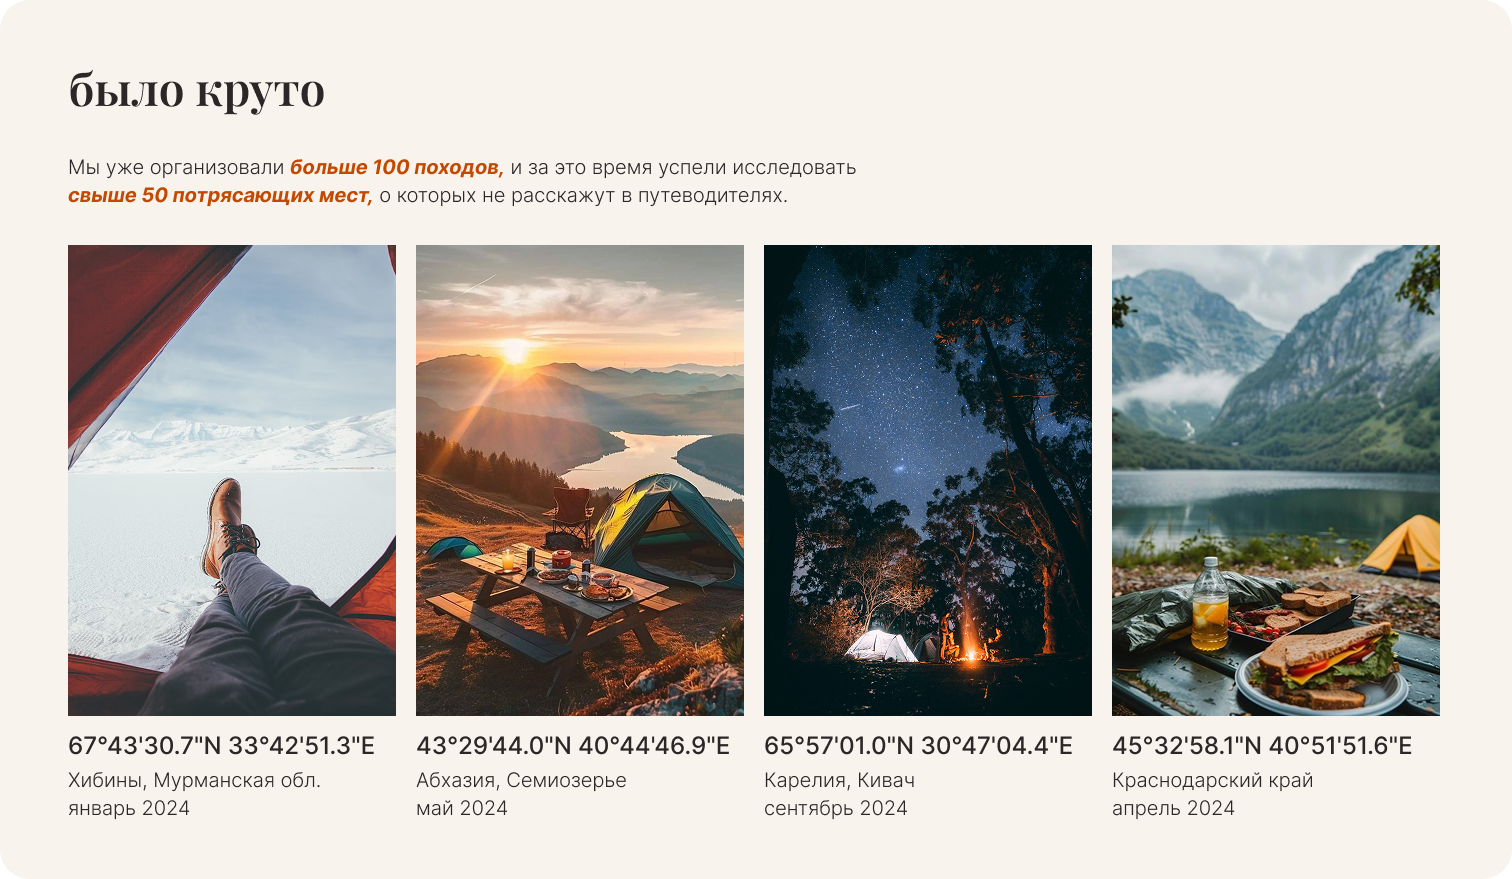
Task: Open the Krasnodar lake picnic photo
Action: pos(1276,480)
